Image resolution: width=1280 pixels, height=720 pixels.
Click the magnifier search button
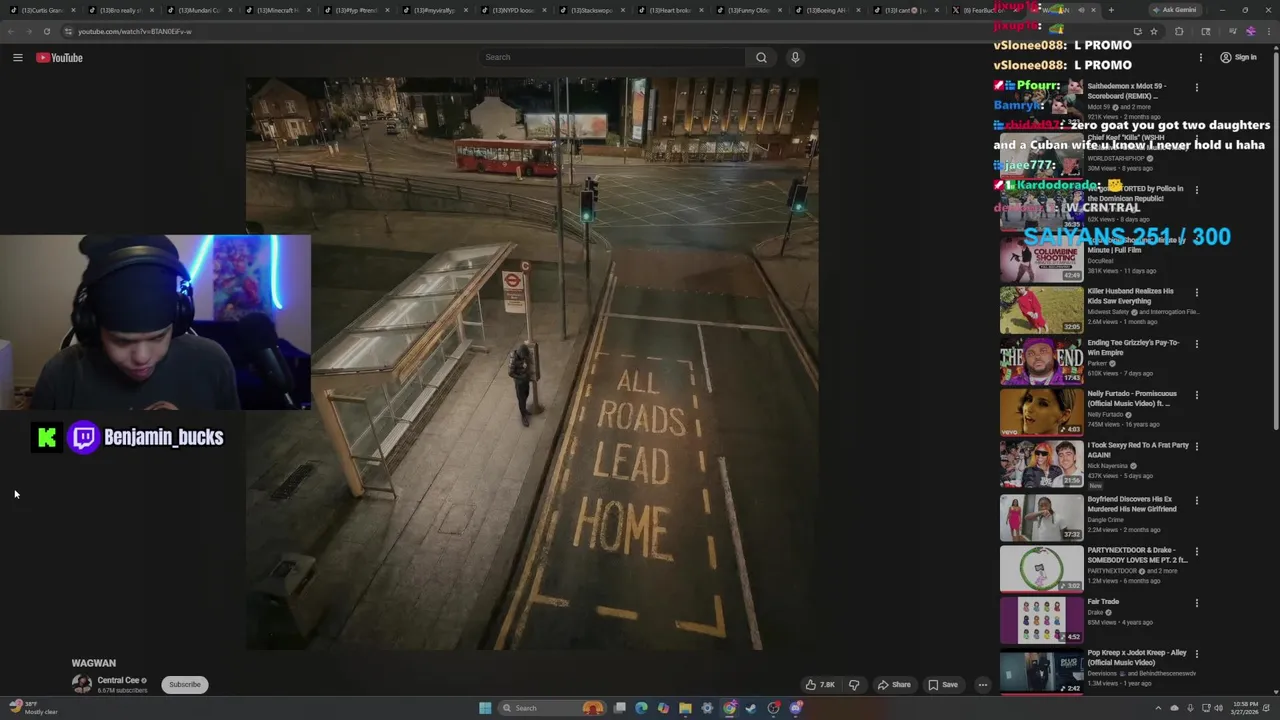click(x=761, y=57)
